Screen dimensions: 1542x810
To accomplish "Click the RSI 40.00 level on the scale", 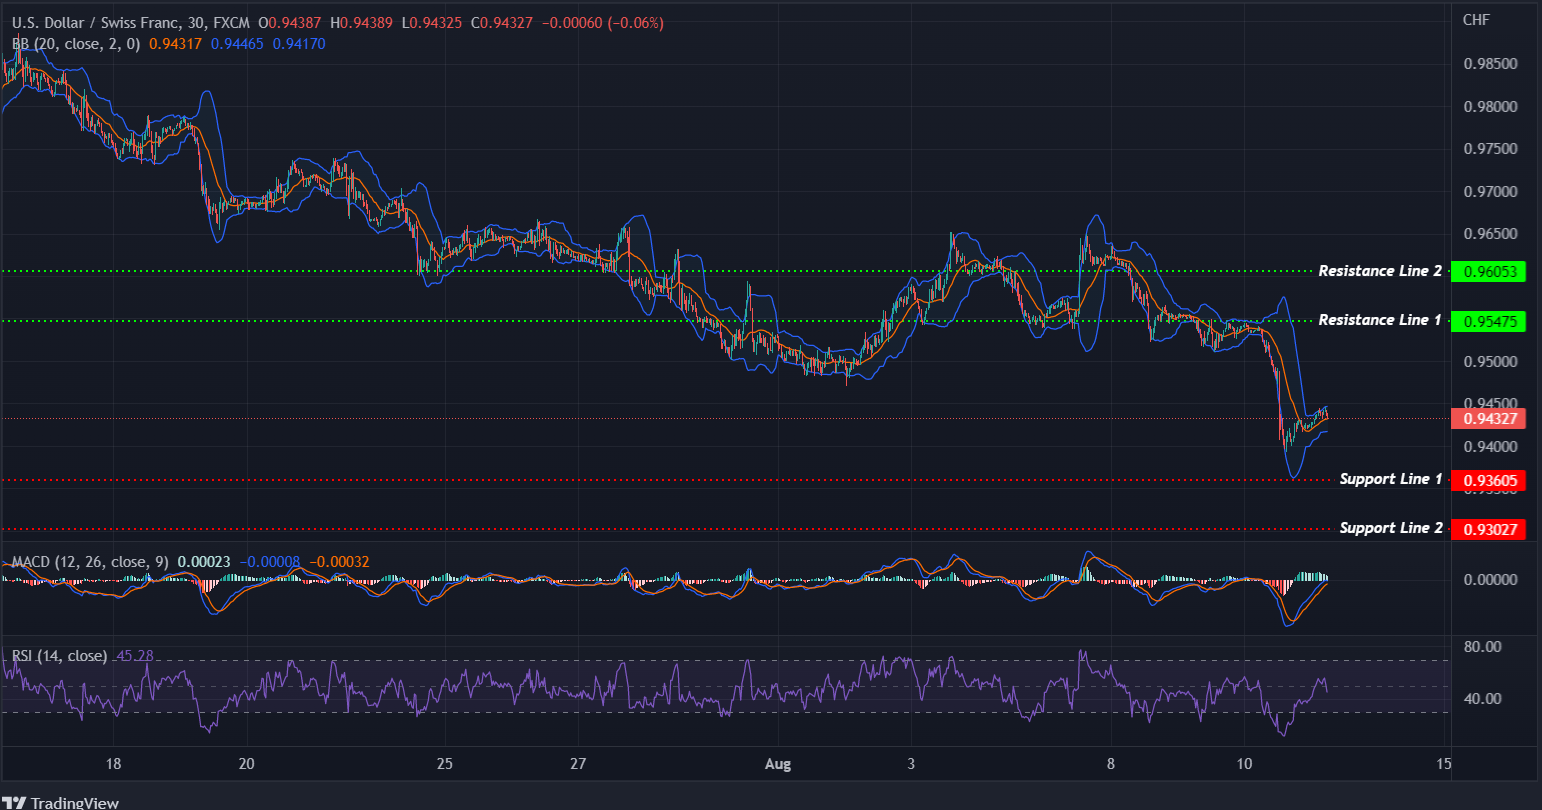I will 1485,701.
